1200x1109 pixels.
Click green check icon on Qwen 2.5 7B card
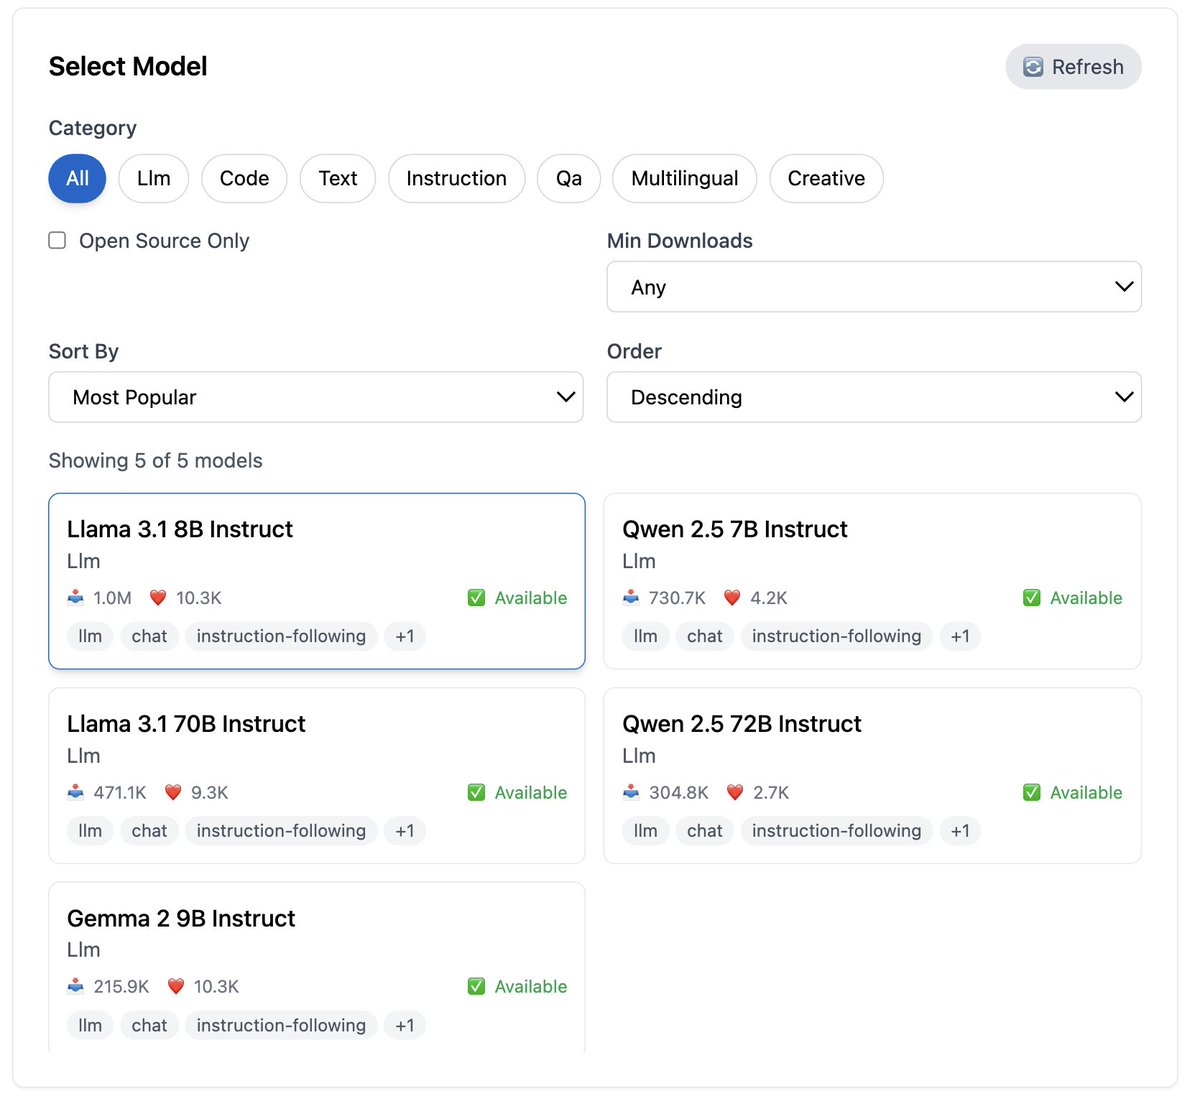(1032, 598)
